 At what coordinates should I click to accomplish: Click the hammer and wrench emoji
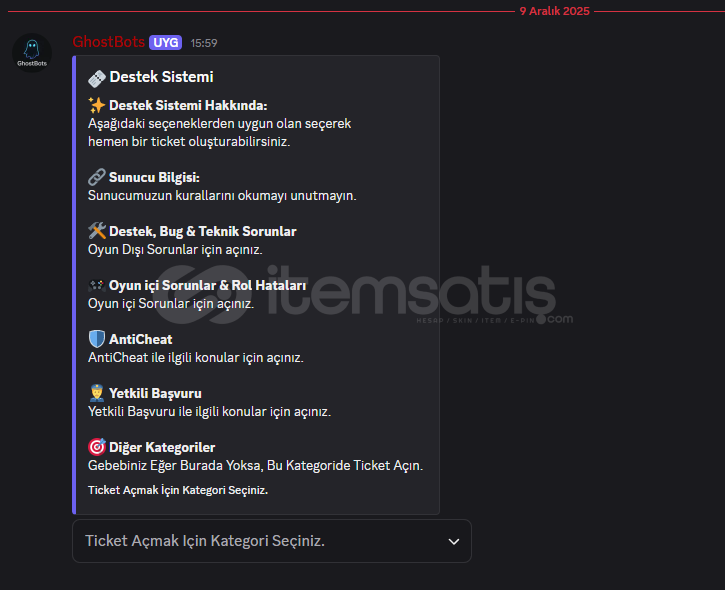click(x=97, y=231)
